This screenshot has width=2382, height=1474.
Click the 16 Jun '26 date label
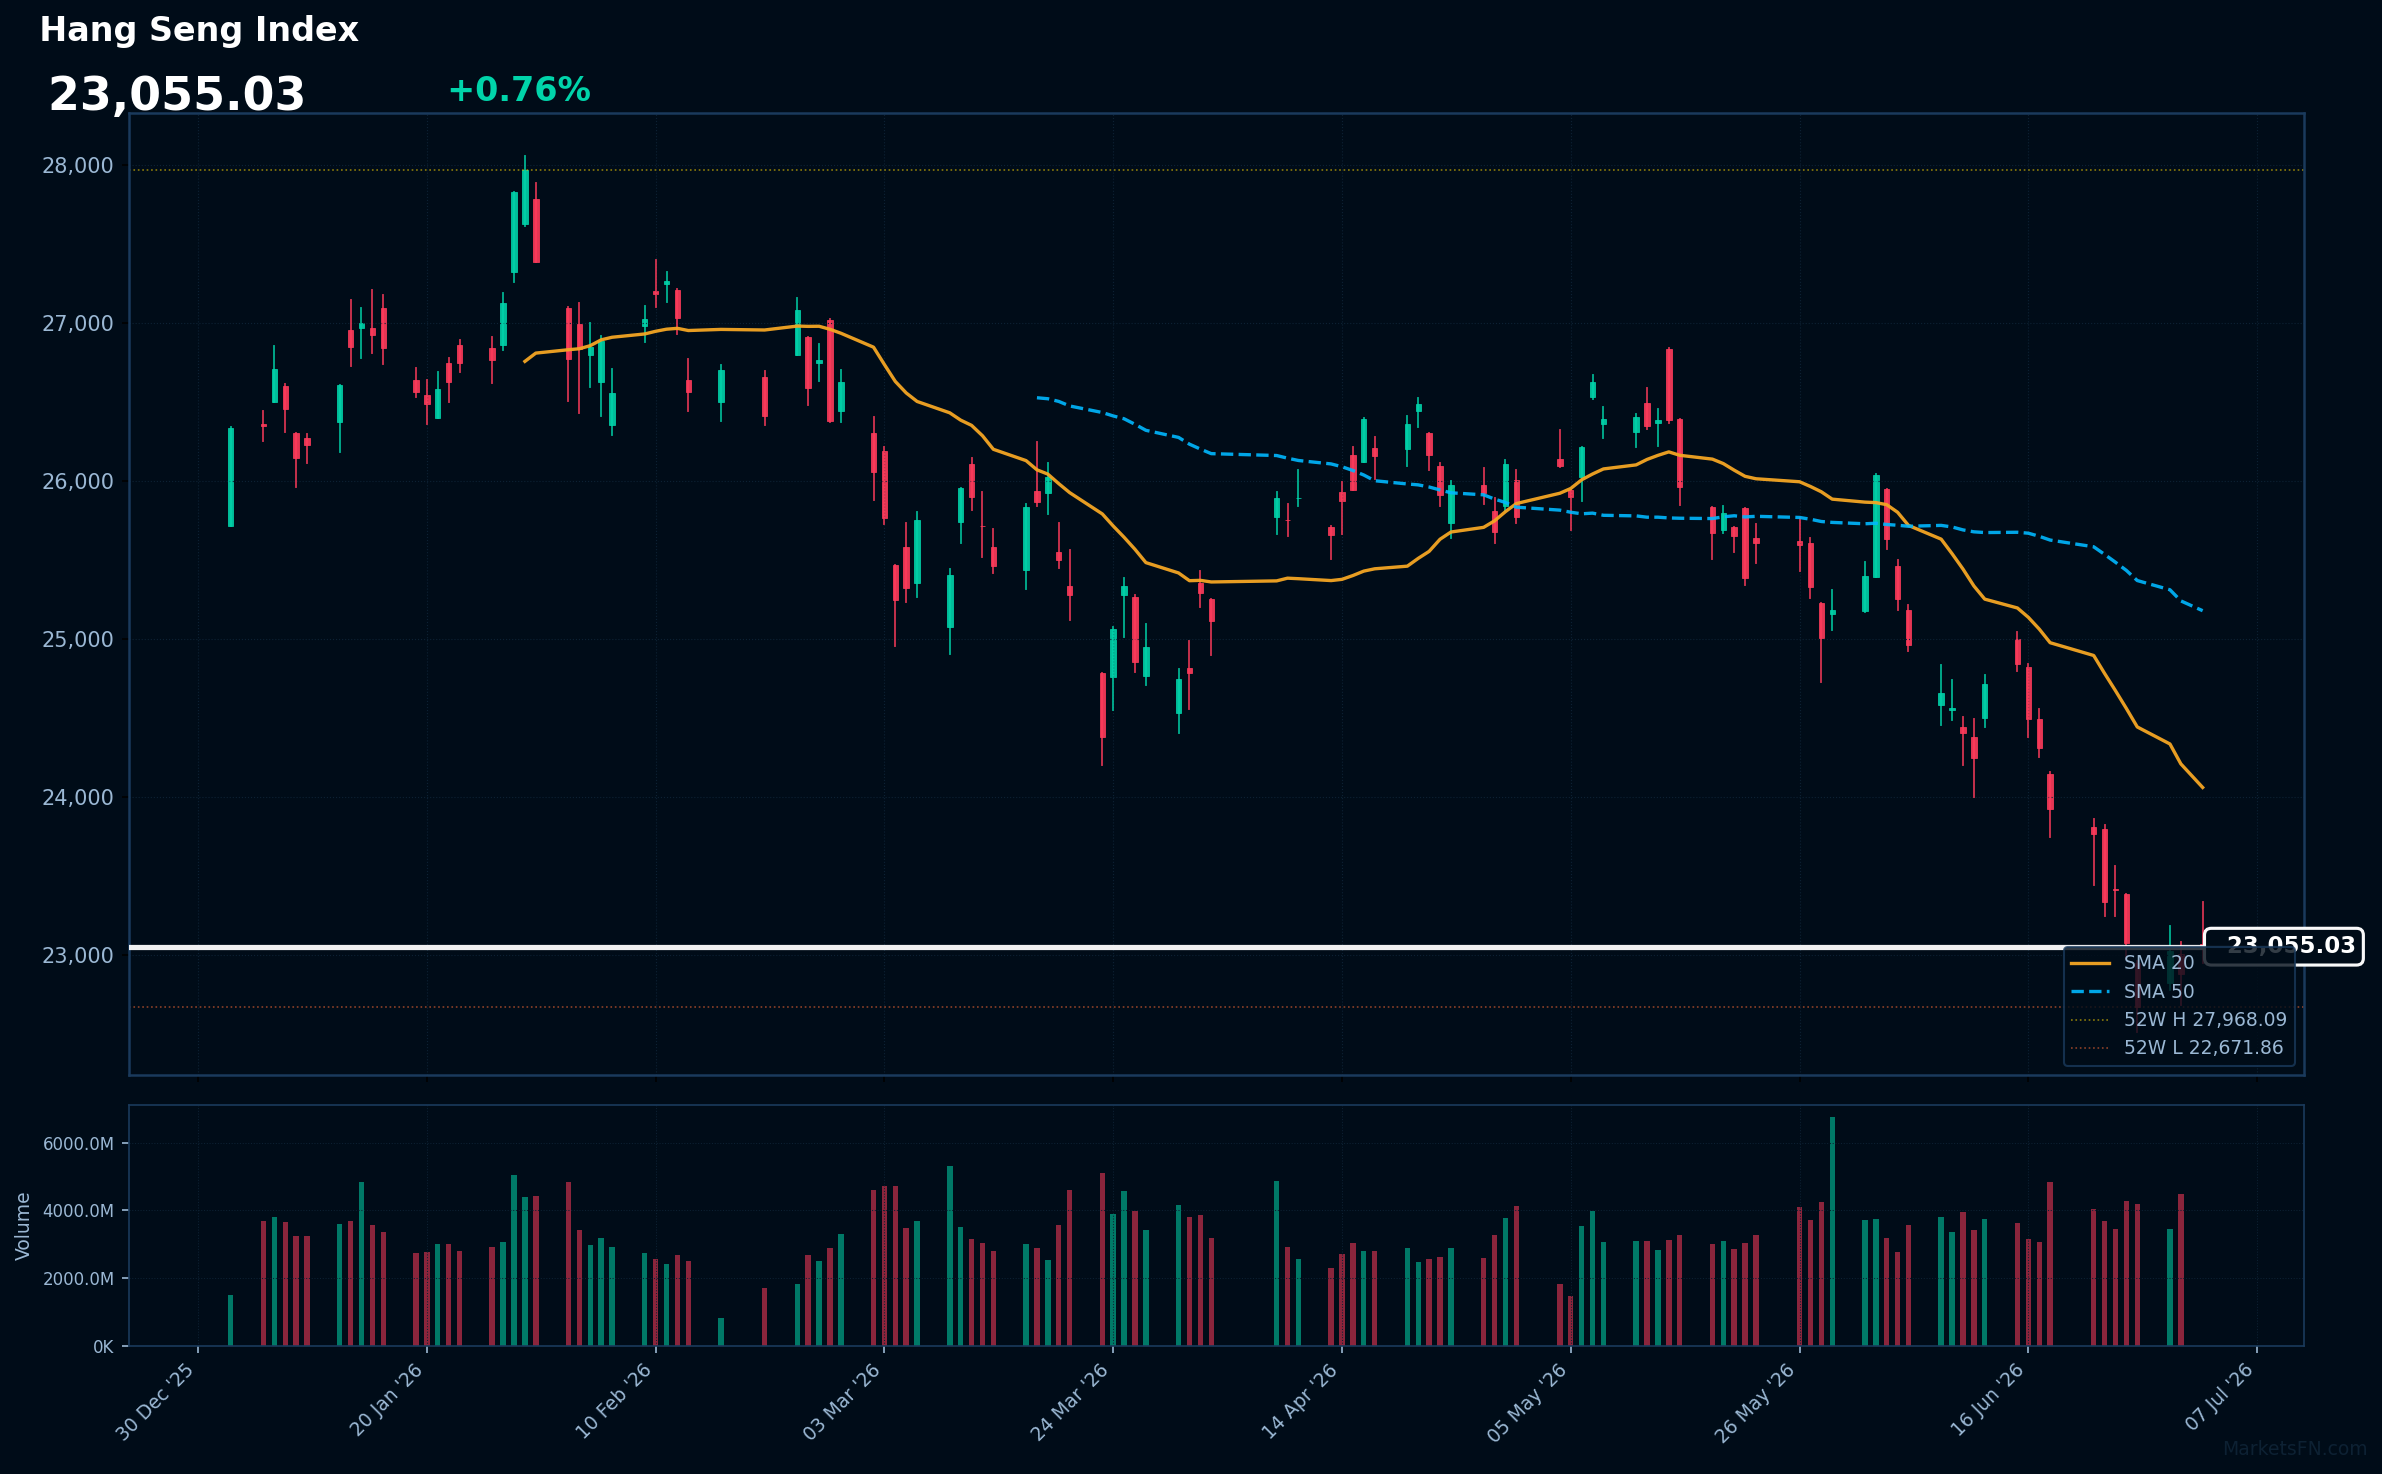1987,1400
